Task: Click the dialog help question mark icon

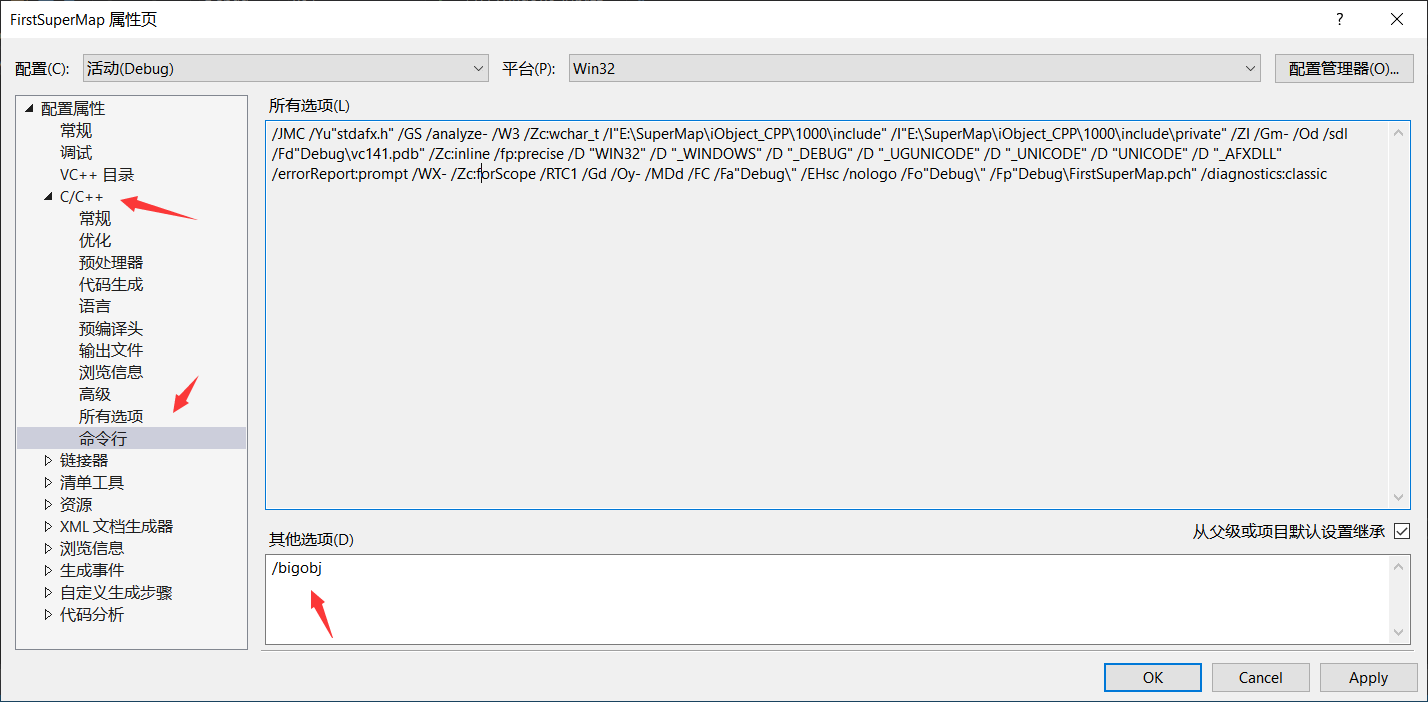Action: point(1339,18)
